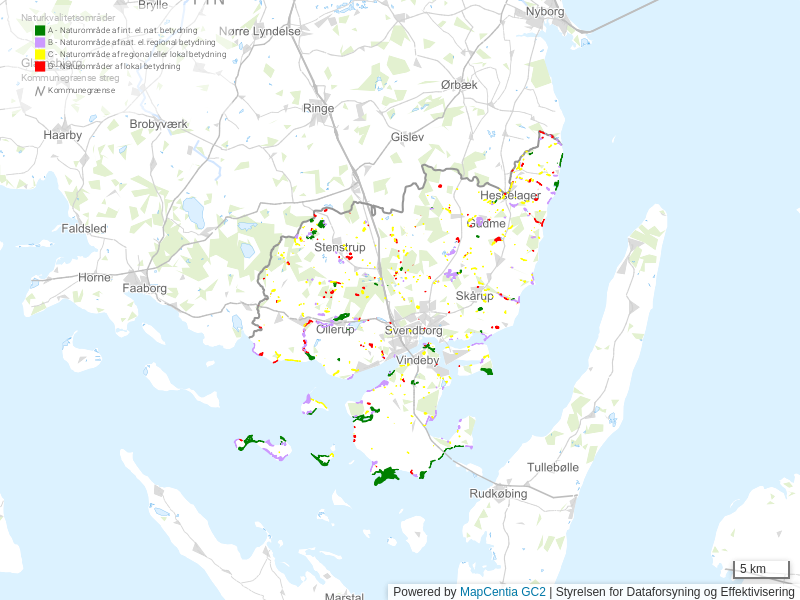Click the Styrelsen for Dataforsyning attribution text
Screen dimensions: 800x600
point(675,592)
